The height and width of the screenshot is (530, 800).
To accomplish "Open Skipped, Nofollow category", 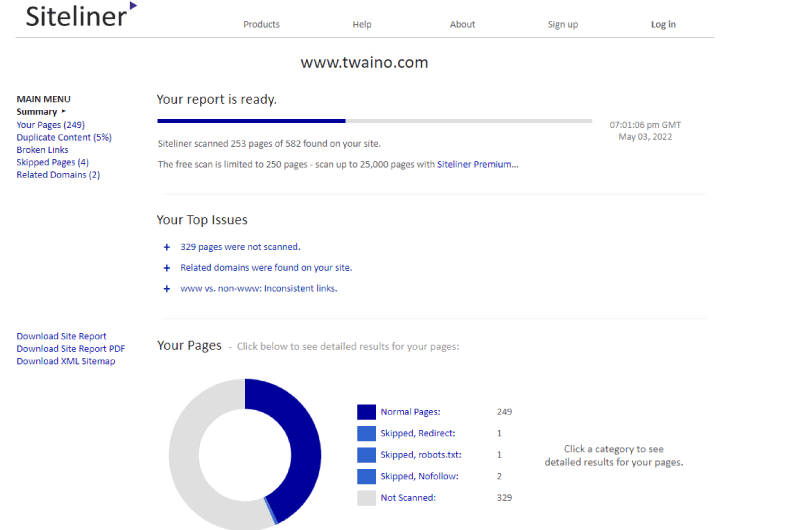I will point(419,476).
